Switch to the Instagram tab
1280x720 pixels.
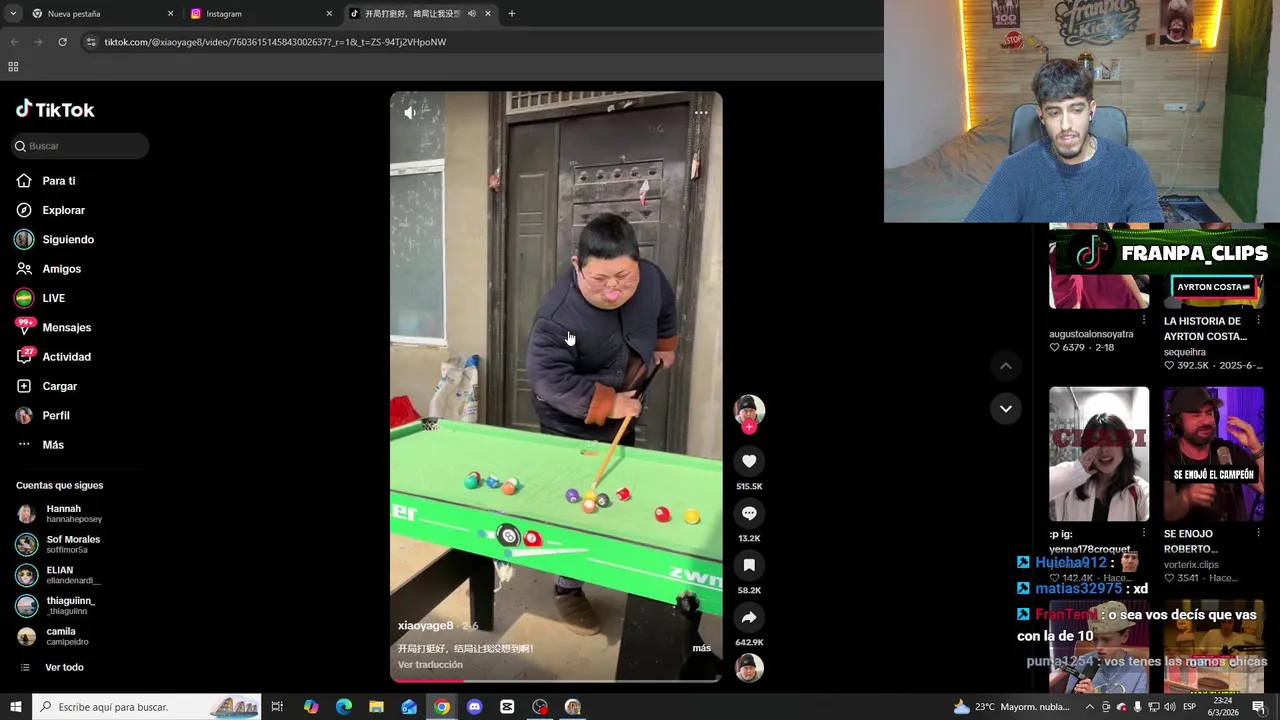(260, 14)
